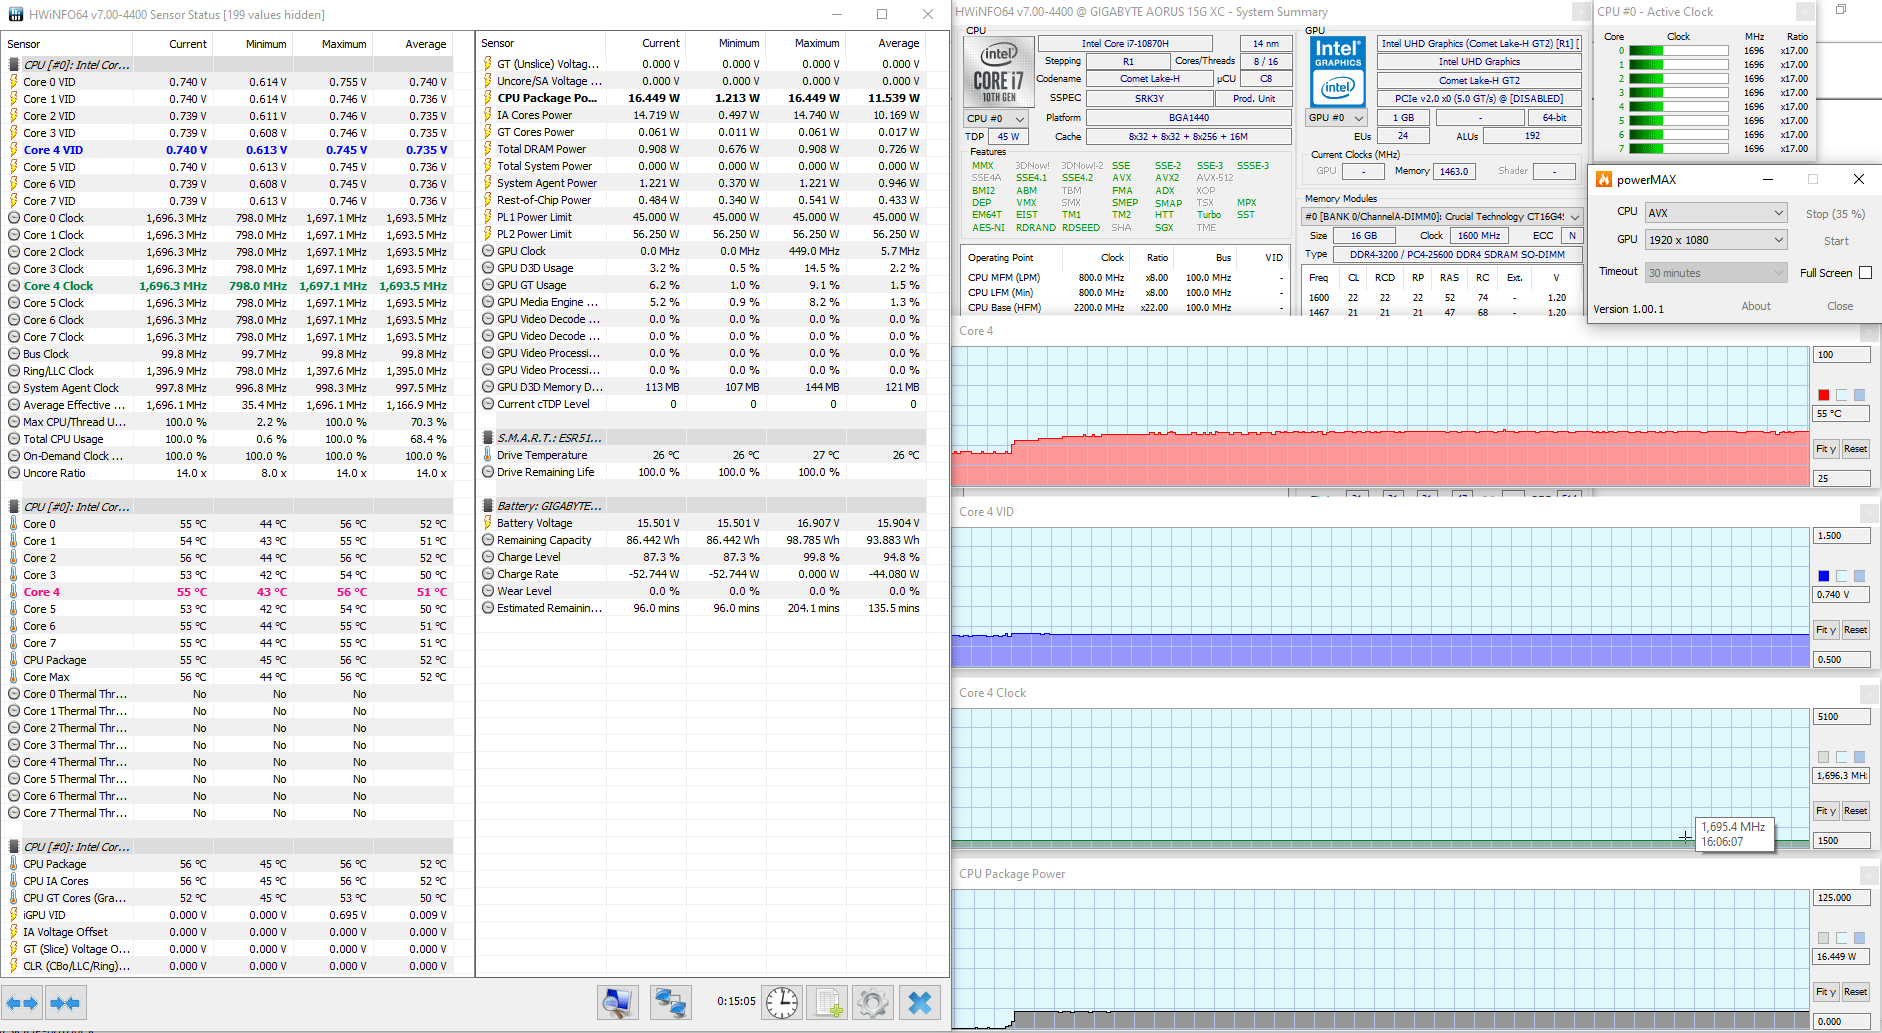Click the red color swatch on Core 4 graph
This screenshot has width=1882, height=1033.
coord(1823,395)
